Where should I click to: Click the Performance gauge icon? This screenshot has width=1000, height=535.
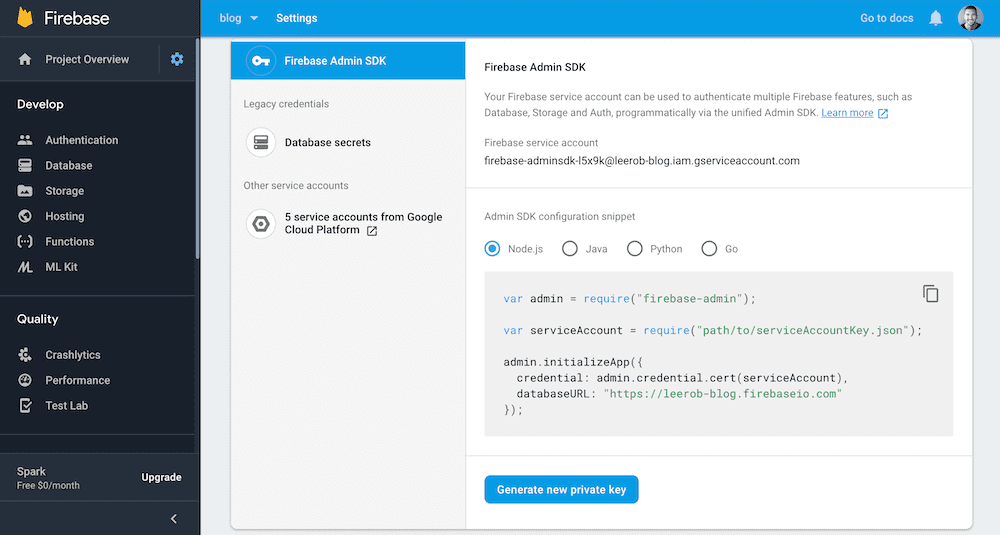pos(25,380)
